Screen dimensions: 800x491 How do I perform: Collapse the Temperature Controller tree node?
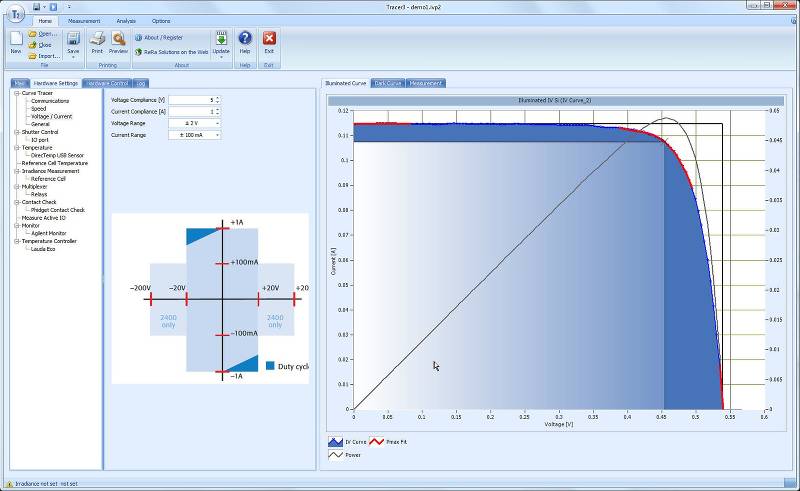(17, 241)
